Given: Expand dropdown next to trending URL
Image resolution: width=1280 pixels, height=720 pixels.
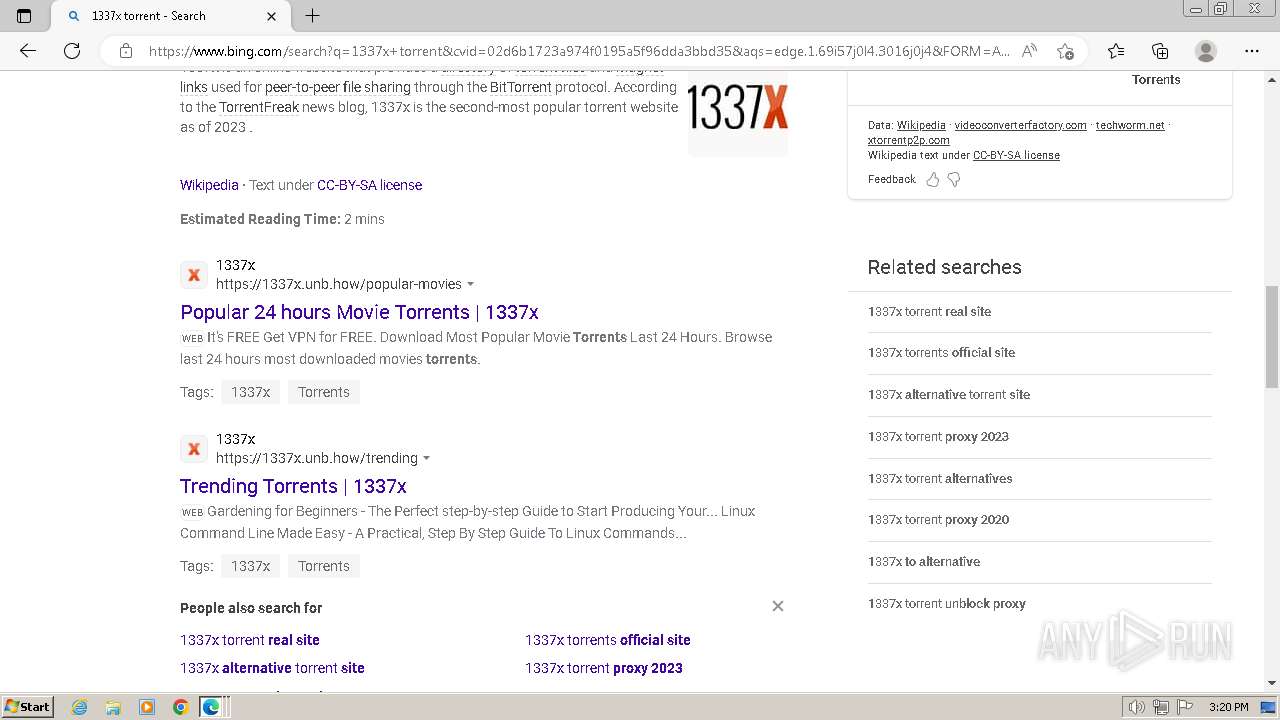Looking at the screenshot, I should point(427,459).
